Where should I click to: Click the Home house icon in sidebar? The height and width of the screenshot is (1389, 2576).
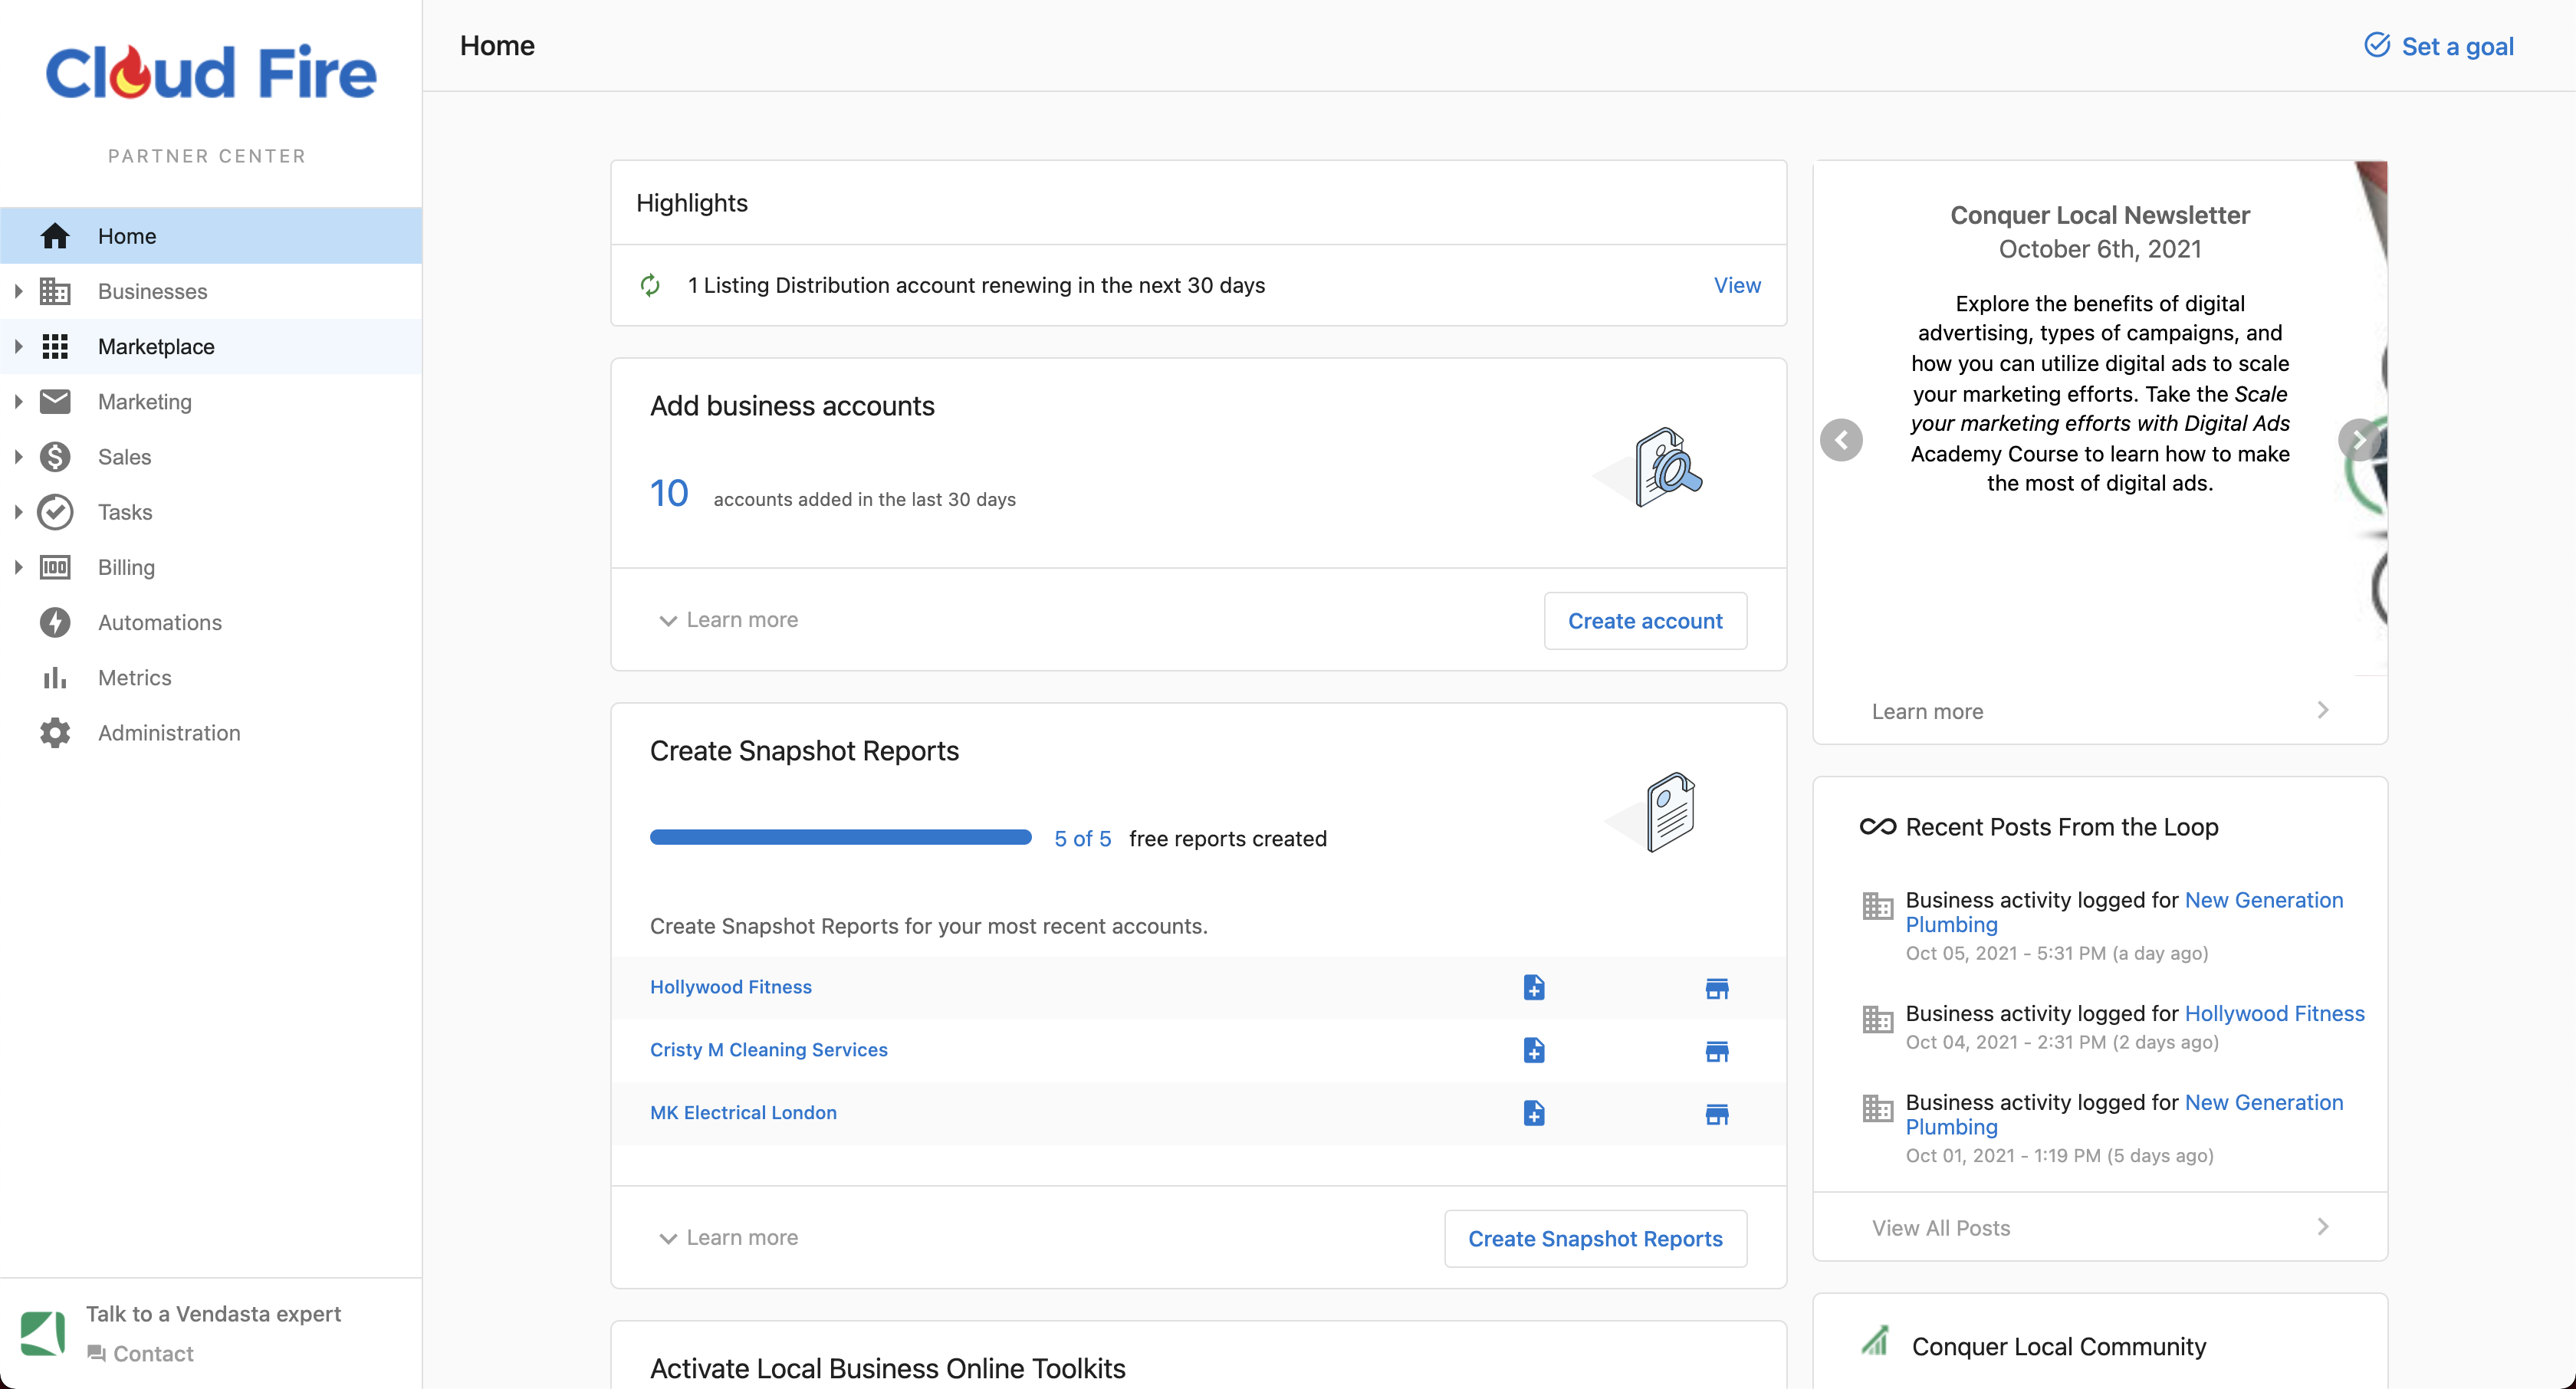coord(55,236)
